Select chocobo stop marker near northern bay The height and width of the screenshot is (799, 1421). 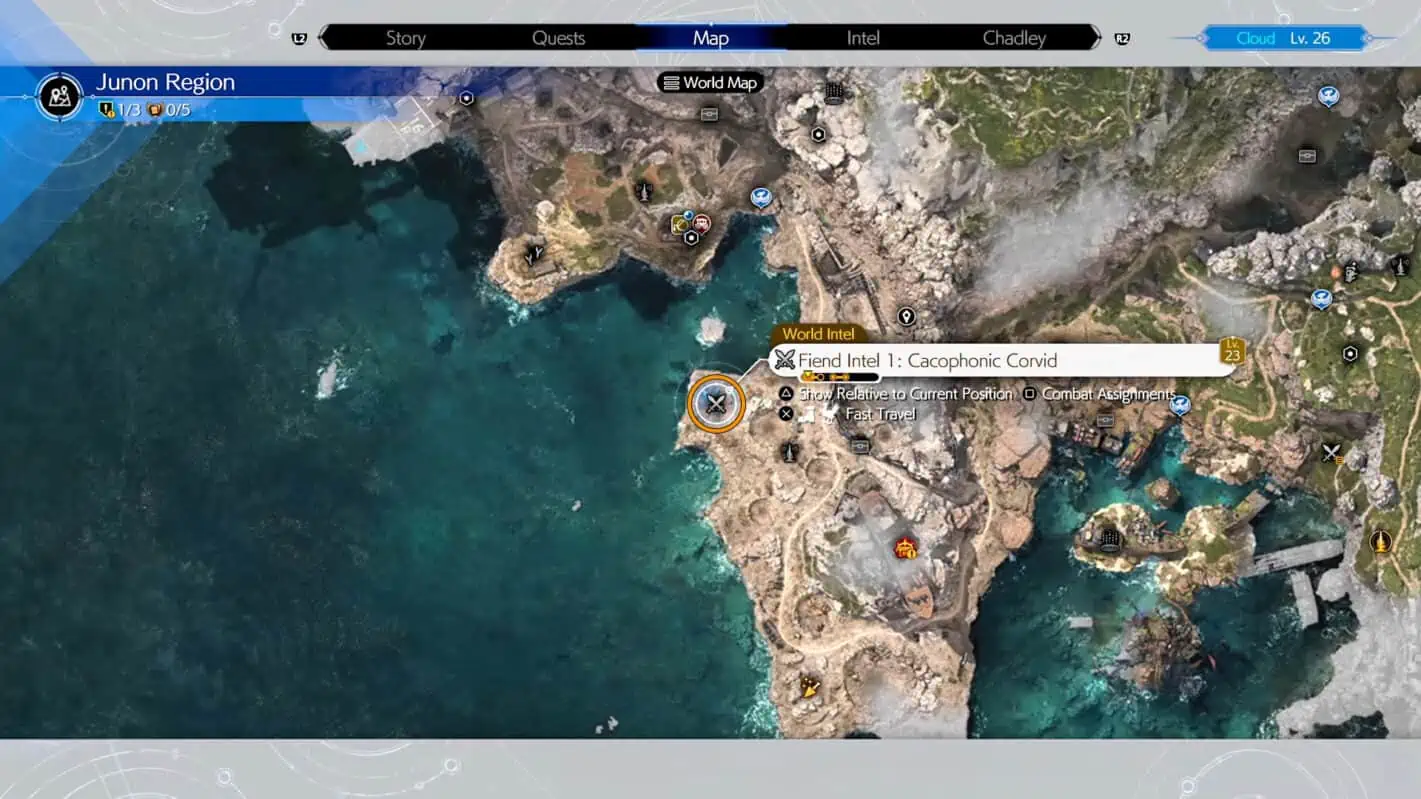pyautogui.click(x=761, y=197)
